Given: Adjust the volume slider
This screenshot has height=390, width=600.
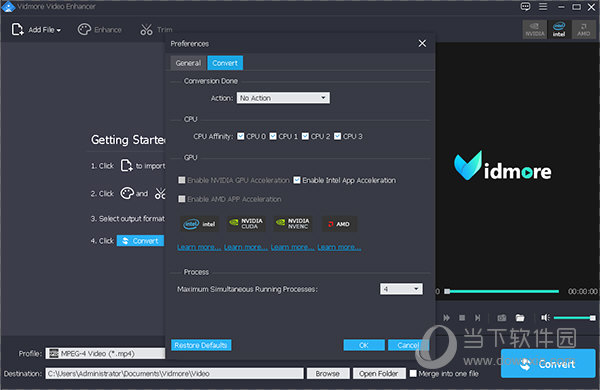Looking at the screenshot, I should coord(574,318).
